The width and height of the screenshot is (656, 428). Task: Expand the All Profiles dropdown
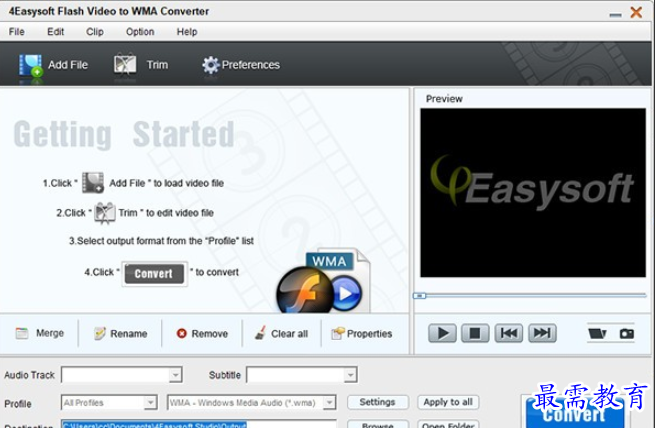coord(150,403)
